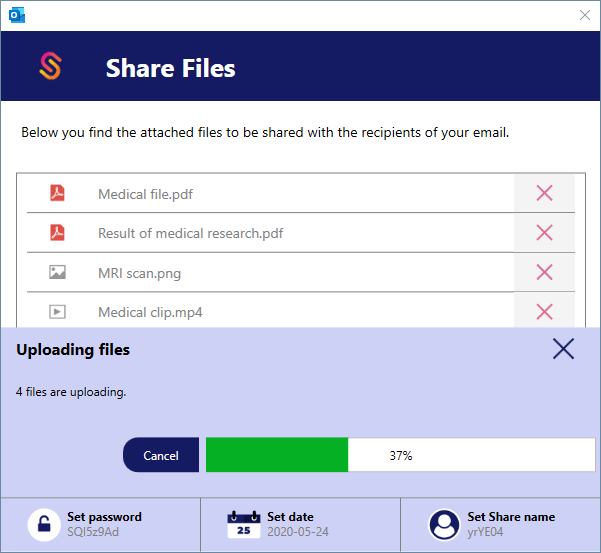Remove Result of medical research.pdf attachment

pos(544,233)
